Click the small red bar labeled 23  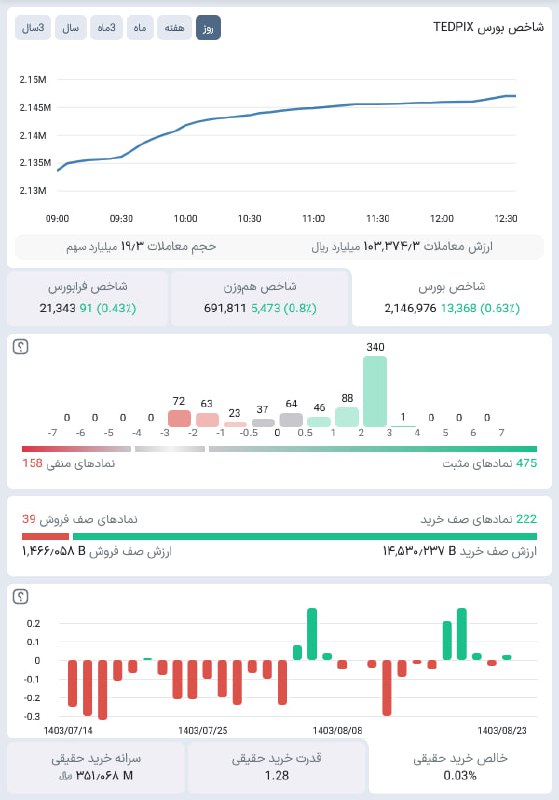[x=235, y=424]
